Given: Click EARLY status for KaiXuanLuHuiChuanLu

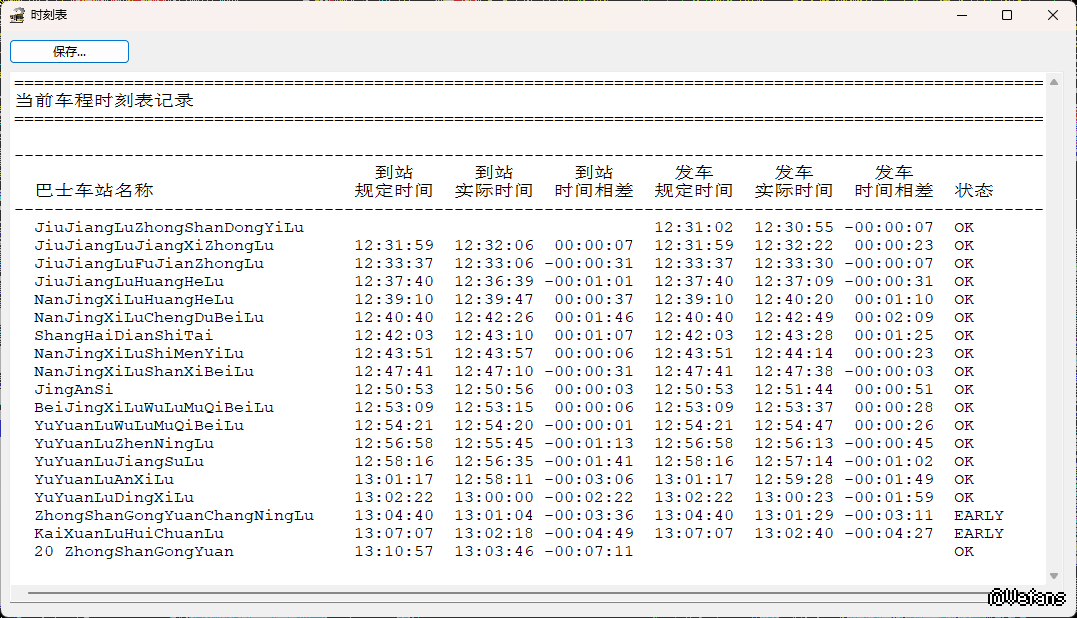Looking at the screenshot, I should [979, 534].
